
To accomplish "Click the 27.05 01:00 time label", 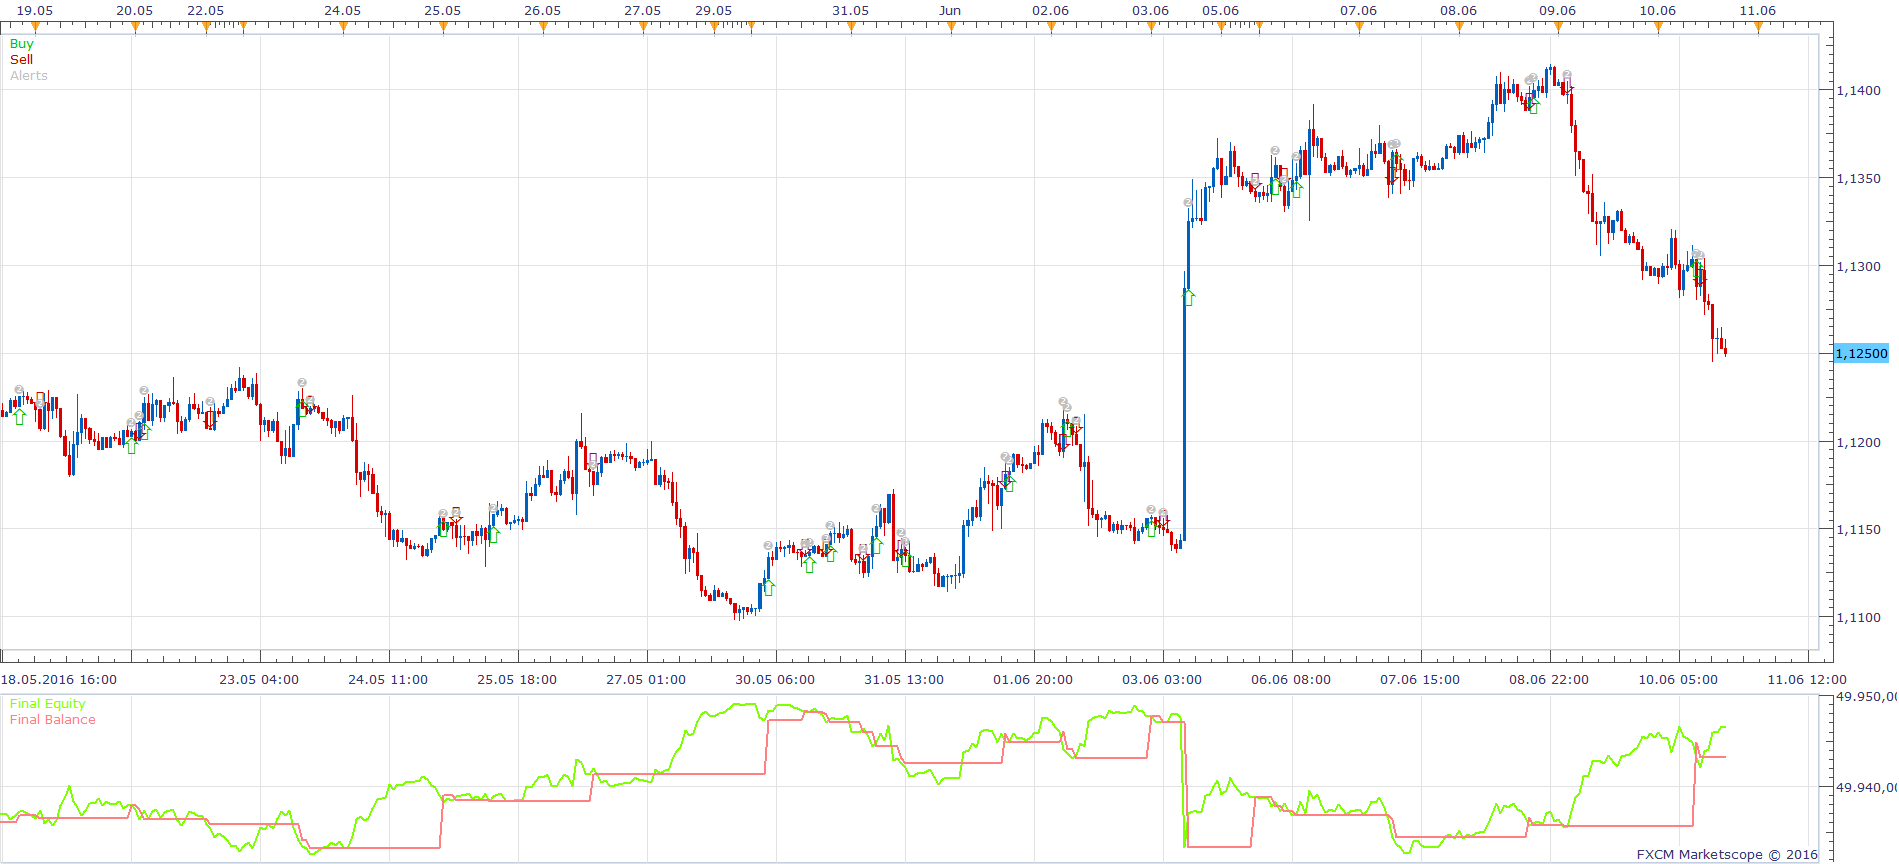I will point(646,680).
